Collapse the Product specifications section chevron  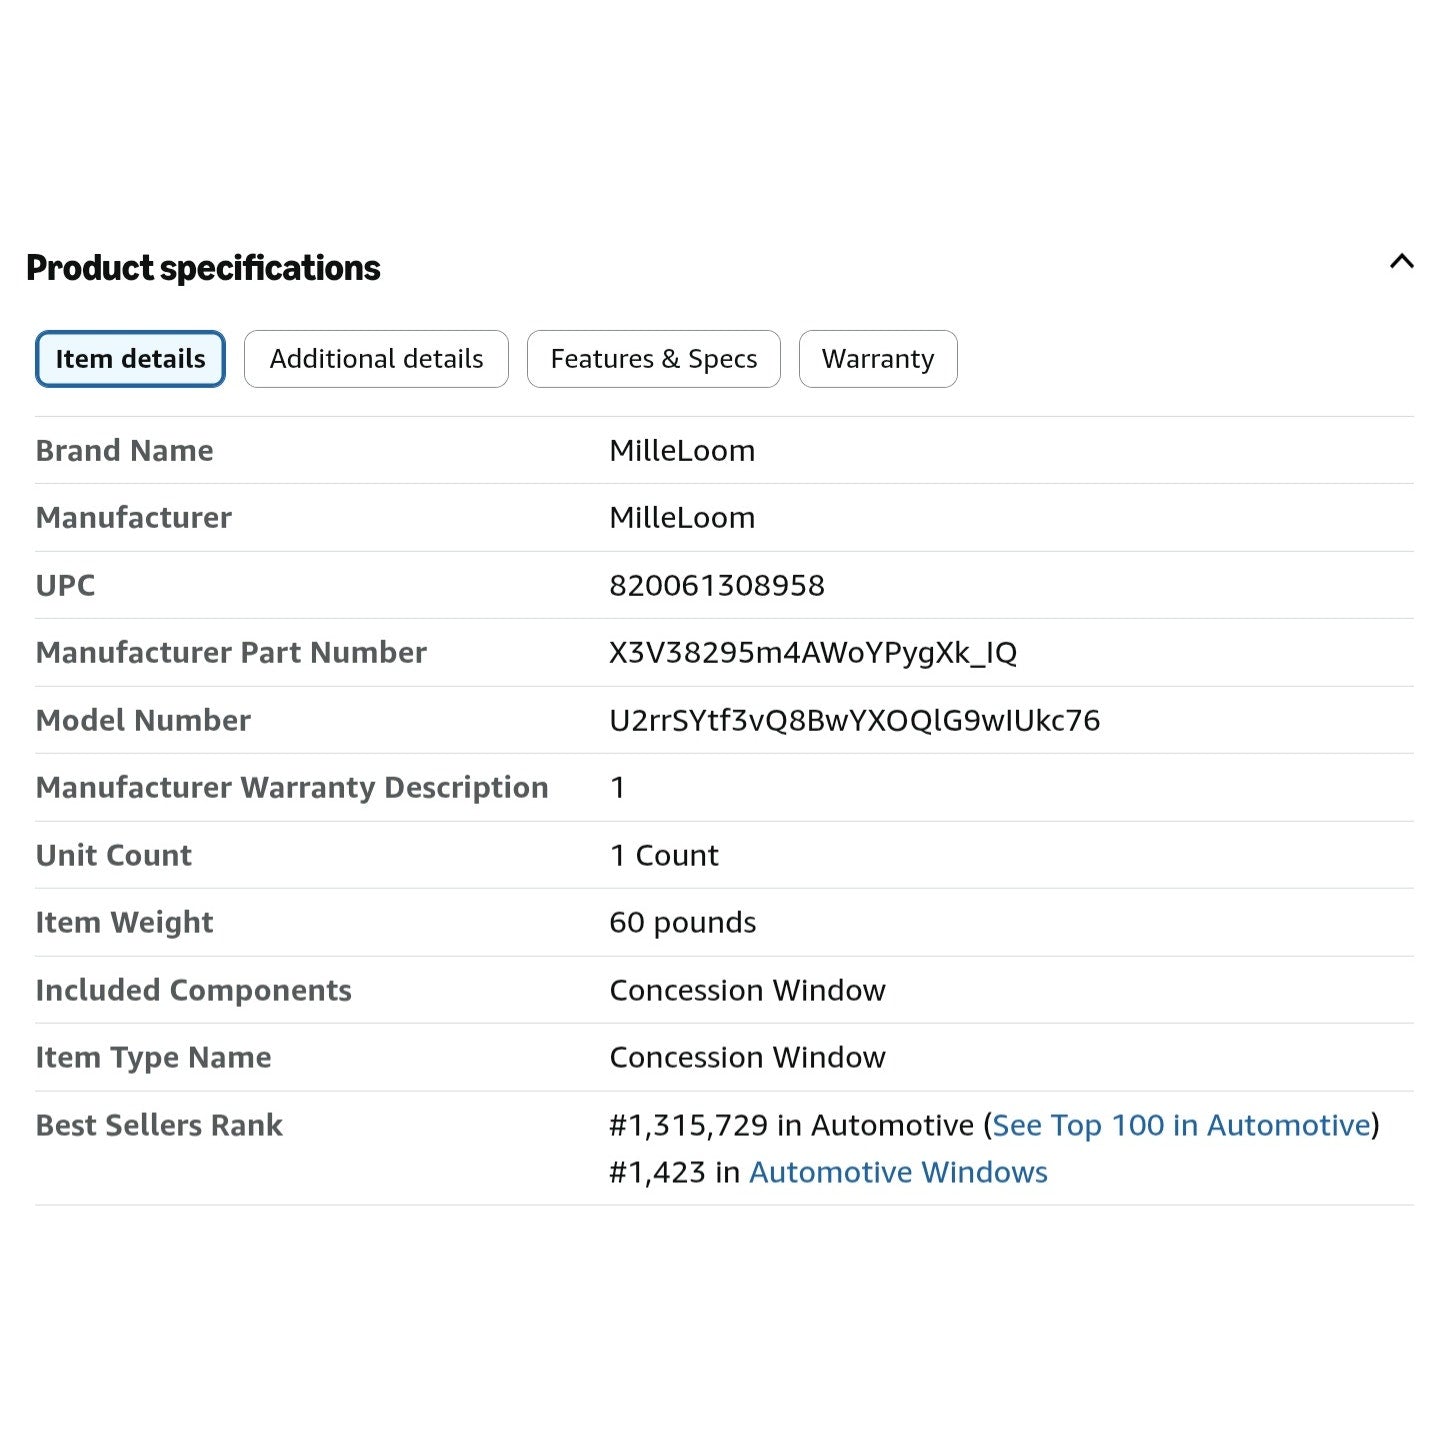click(x=1401, y=262)
